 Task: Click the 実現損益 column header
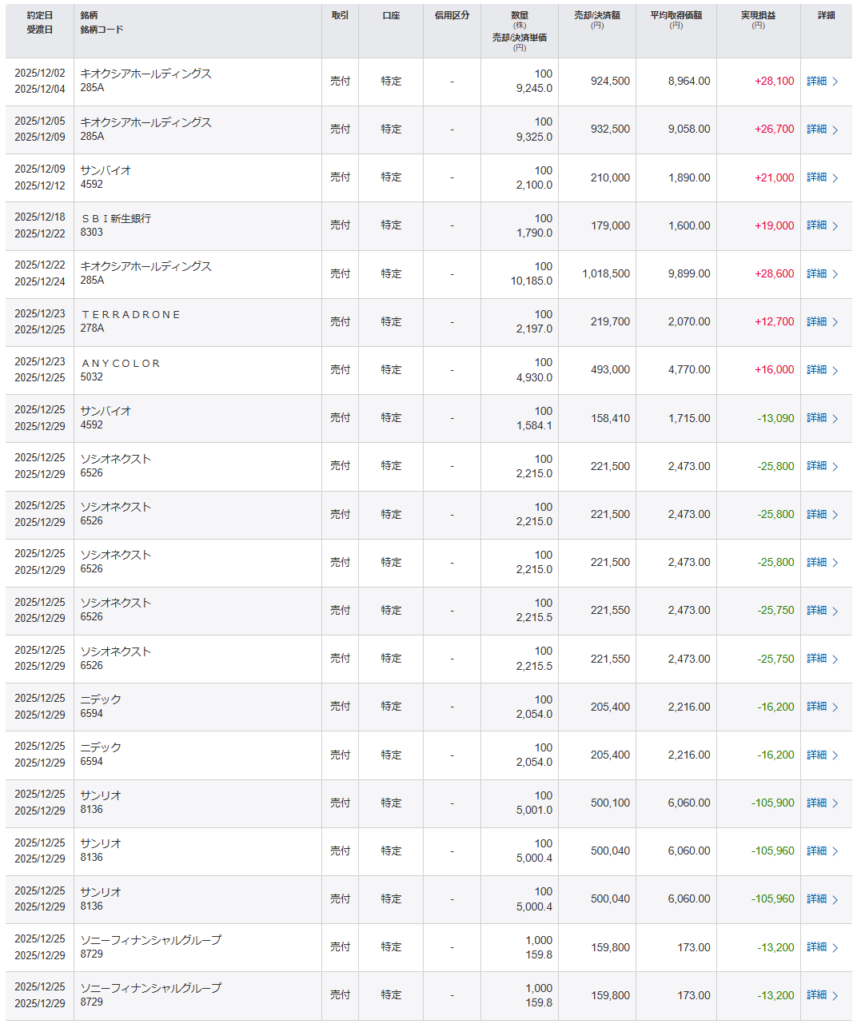[757, 20]
